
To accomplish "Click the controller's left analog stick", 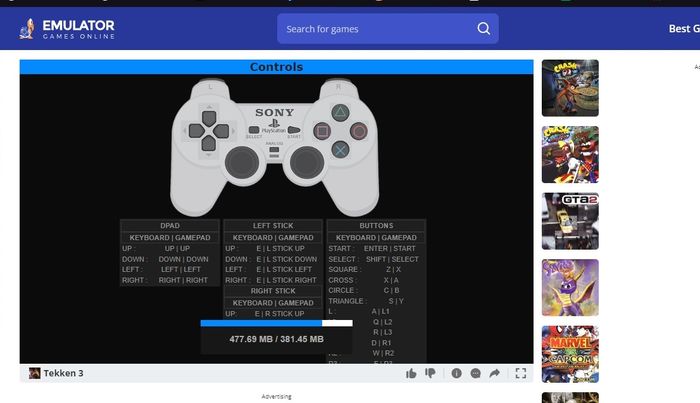I will [242, 162].
